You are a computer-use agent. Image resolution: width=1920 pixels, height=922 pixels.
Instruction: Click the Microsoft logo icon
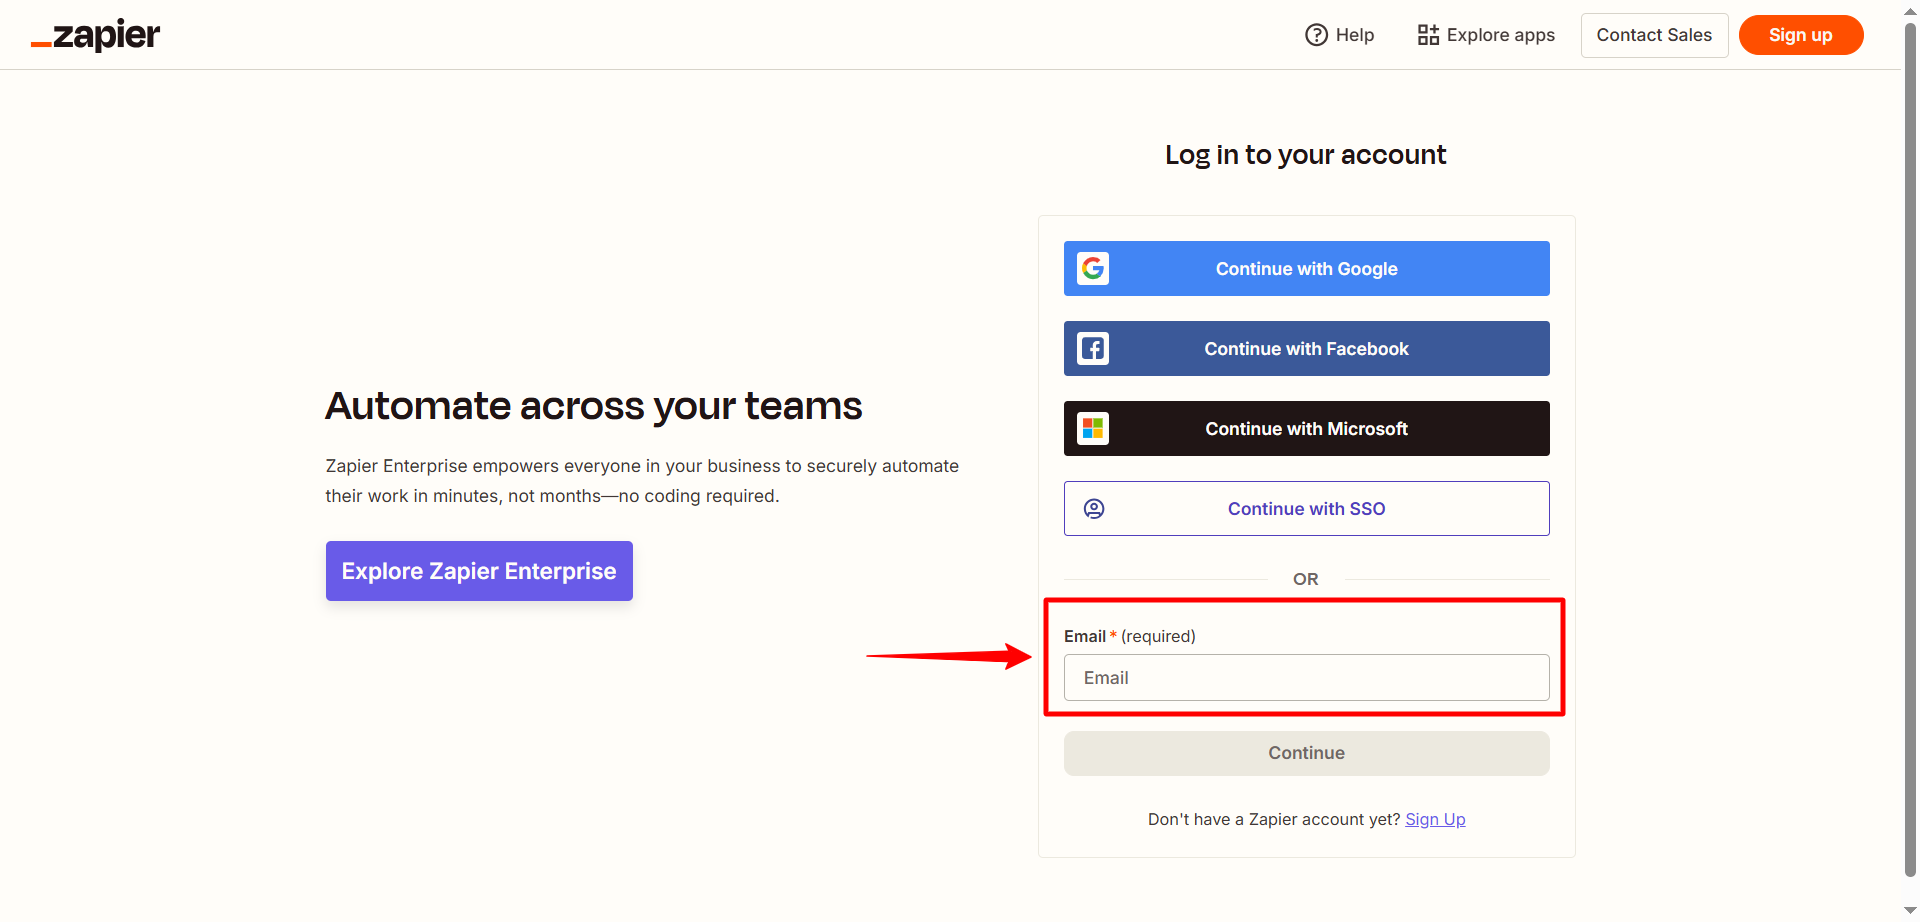click(x=1093, y=428)
